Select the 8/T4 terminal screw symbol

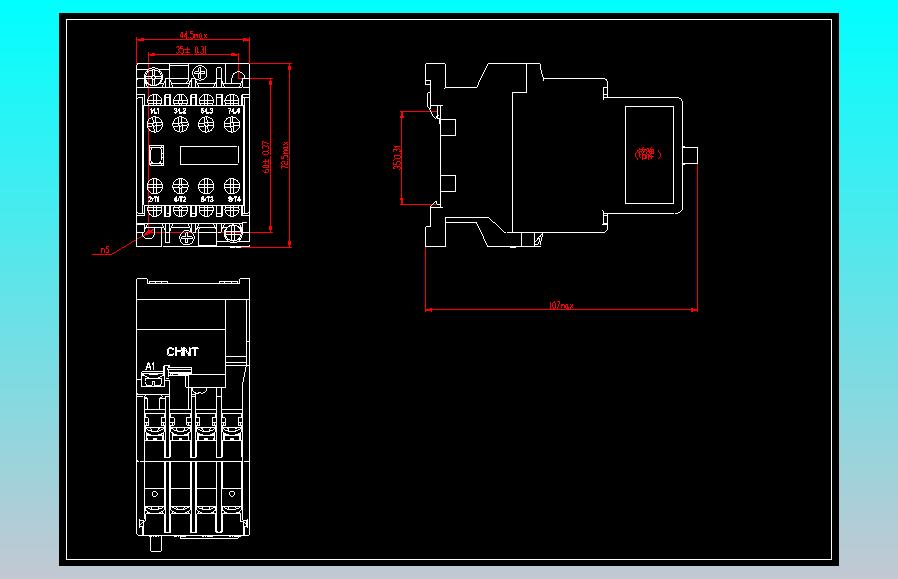click(232, 186)
